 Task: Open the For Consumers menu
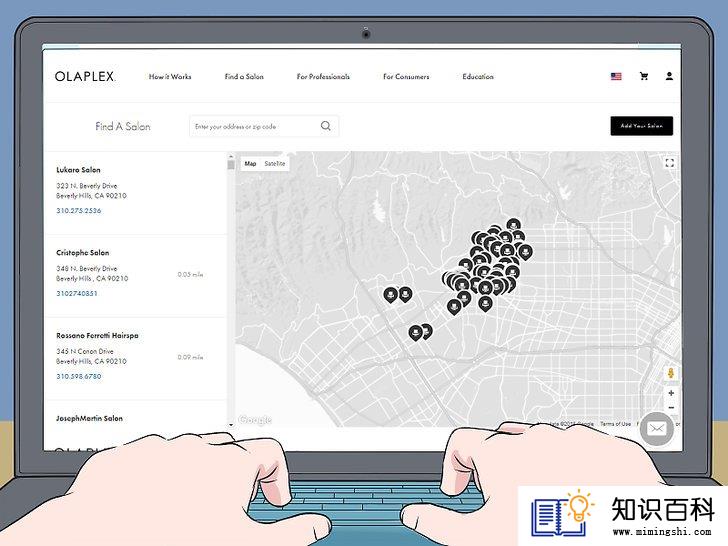coord(406,77)
